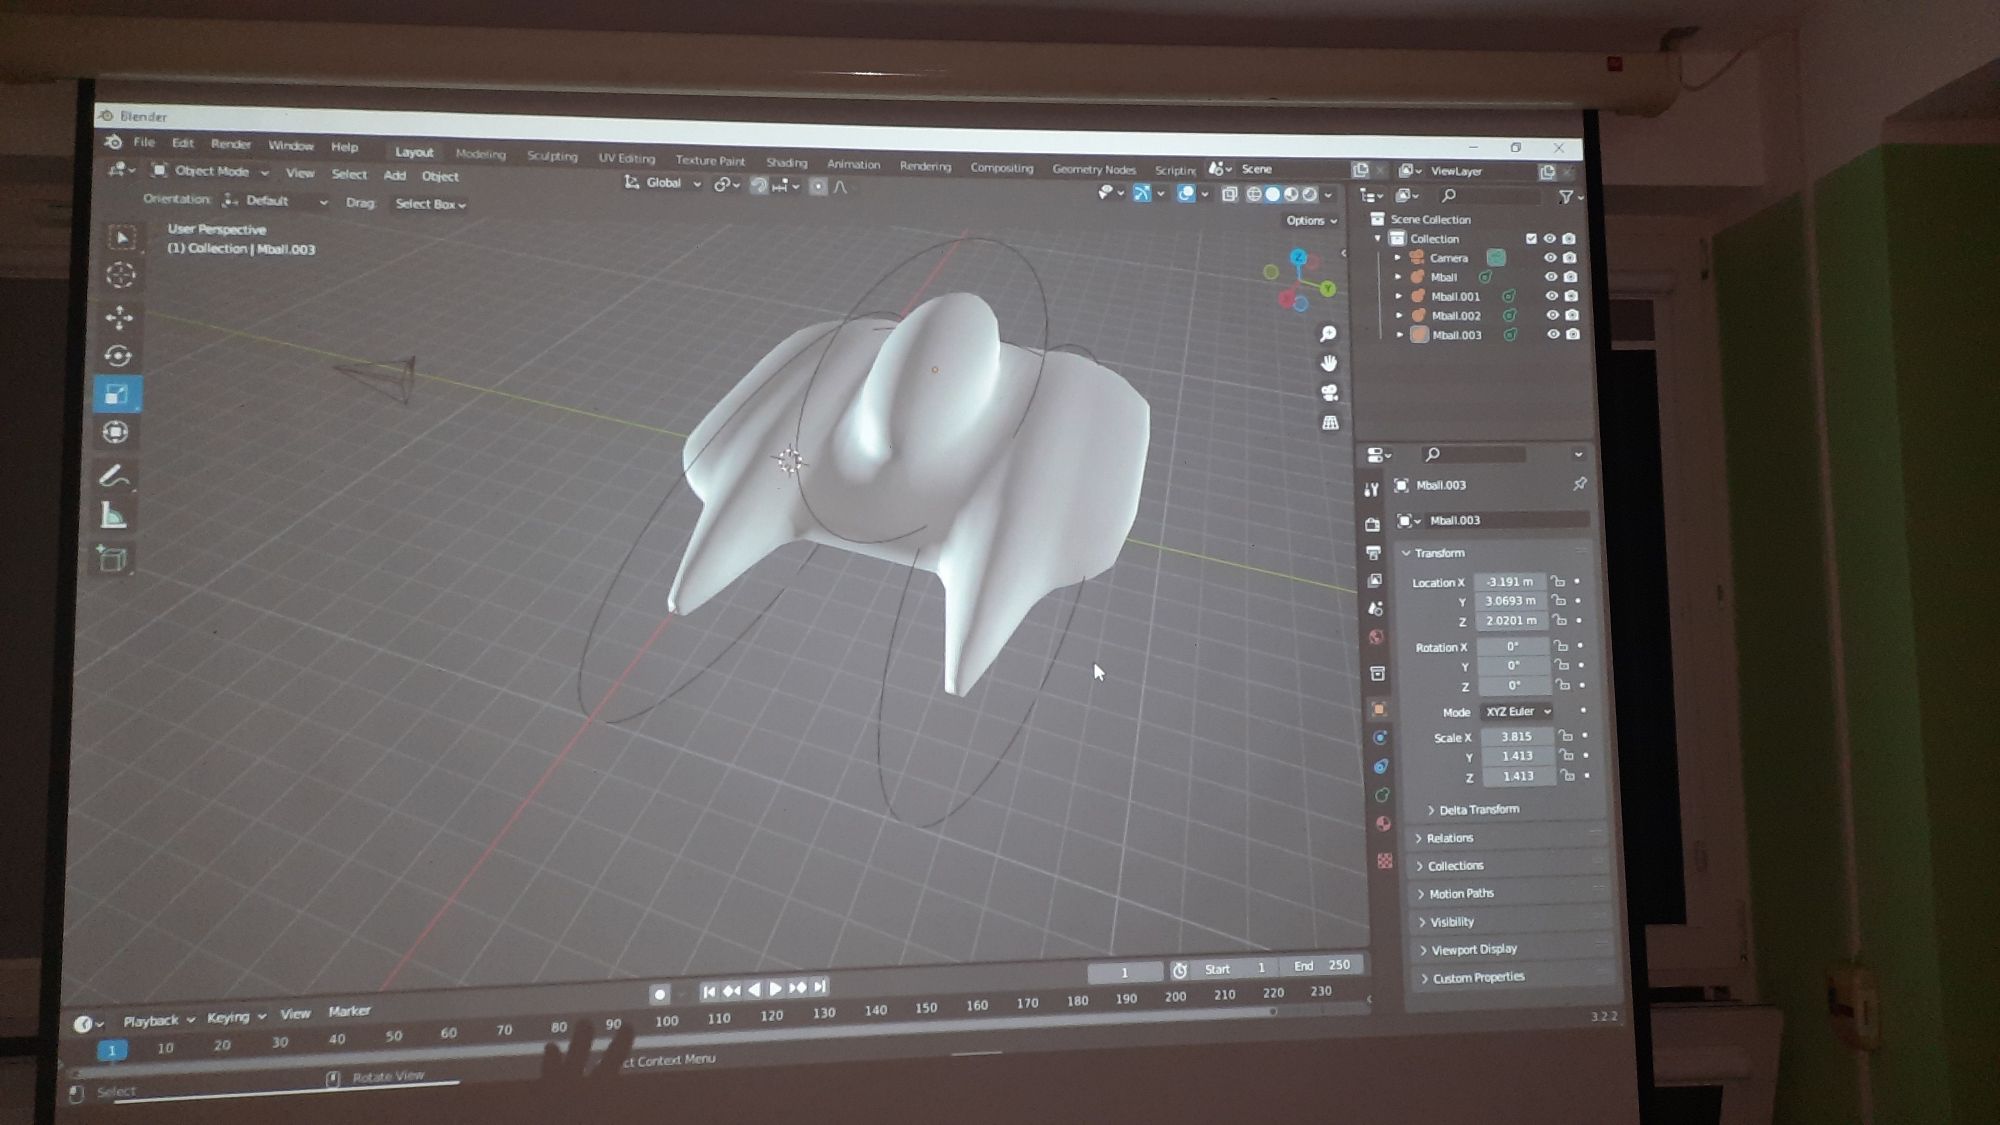Image resolution: width=2000 pixels, height=1125 pixels.
Task: Open the Scene properties tab
Action: tap(1376, 608)
